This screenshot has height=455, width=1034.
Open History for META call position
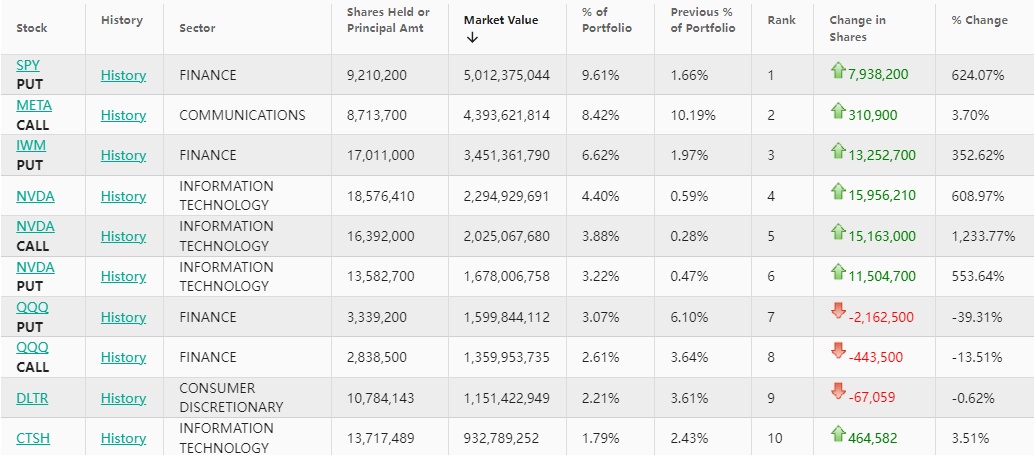pos(123,115)
